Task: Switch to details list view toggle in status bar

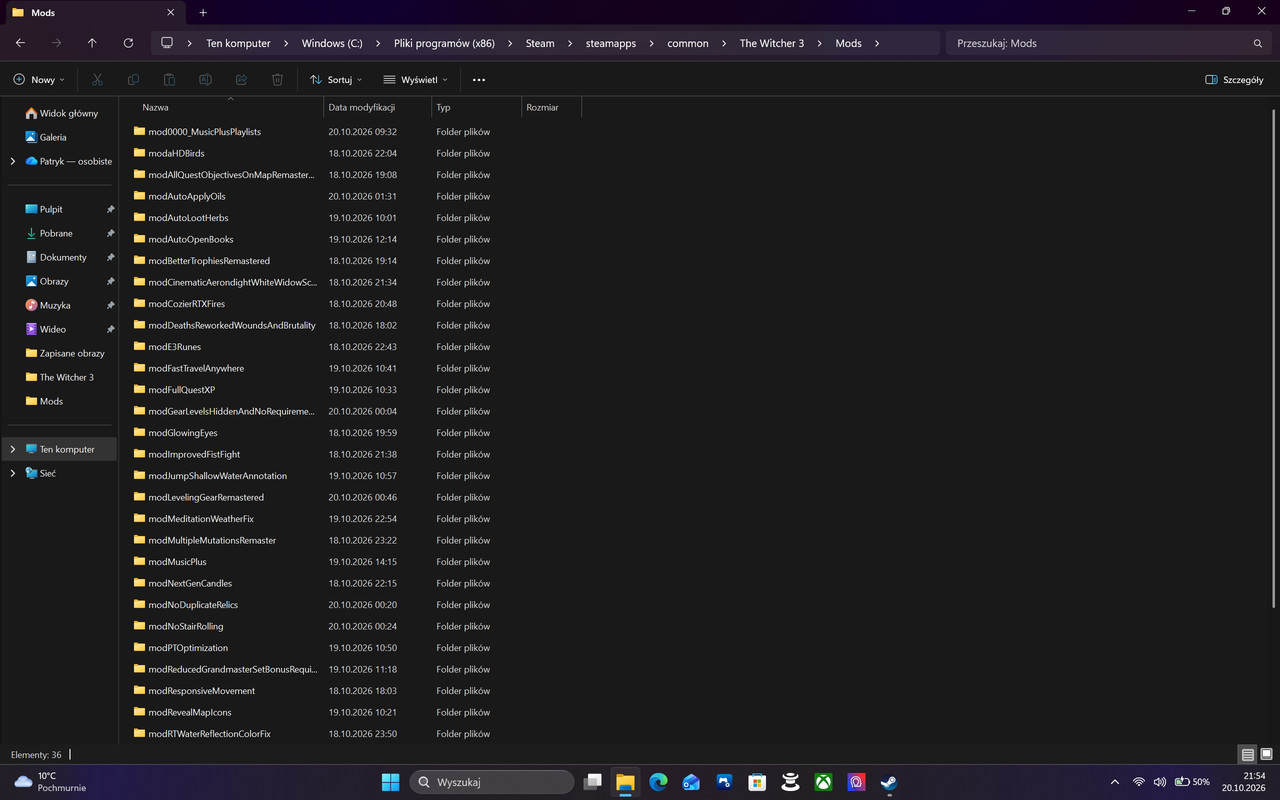Action: coord(1247,754)
